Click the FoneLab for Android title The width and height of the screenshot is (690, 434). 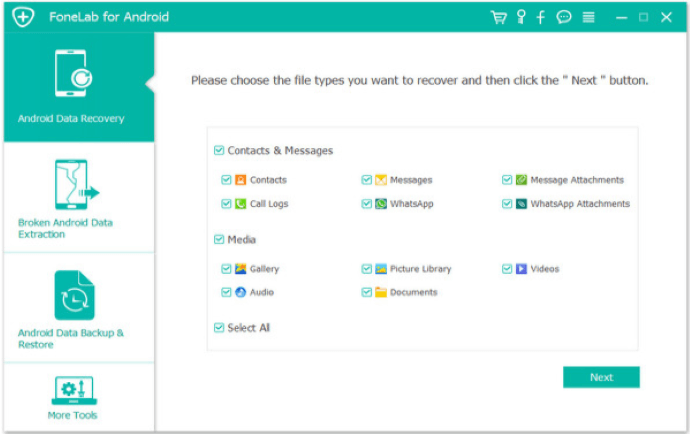pyautogui.click(x=109, y=17)
